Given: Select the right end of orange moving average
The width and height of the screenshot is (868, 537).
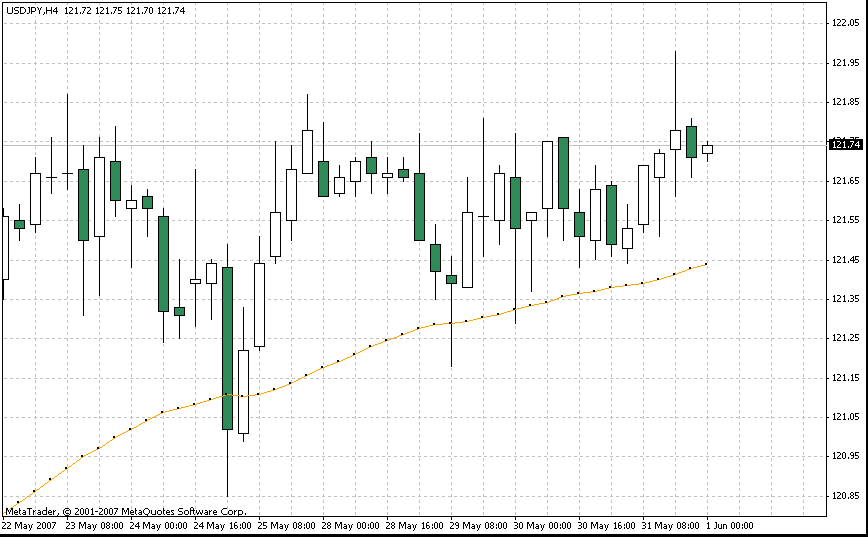Looking at the screenshot, I should (706, 264).
